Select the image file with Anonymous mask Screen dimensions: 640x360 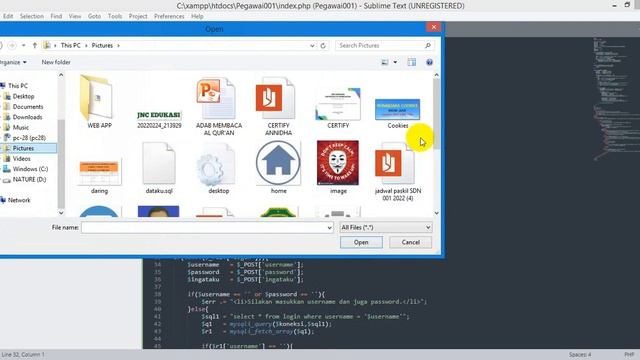tap(338, 167)
